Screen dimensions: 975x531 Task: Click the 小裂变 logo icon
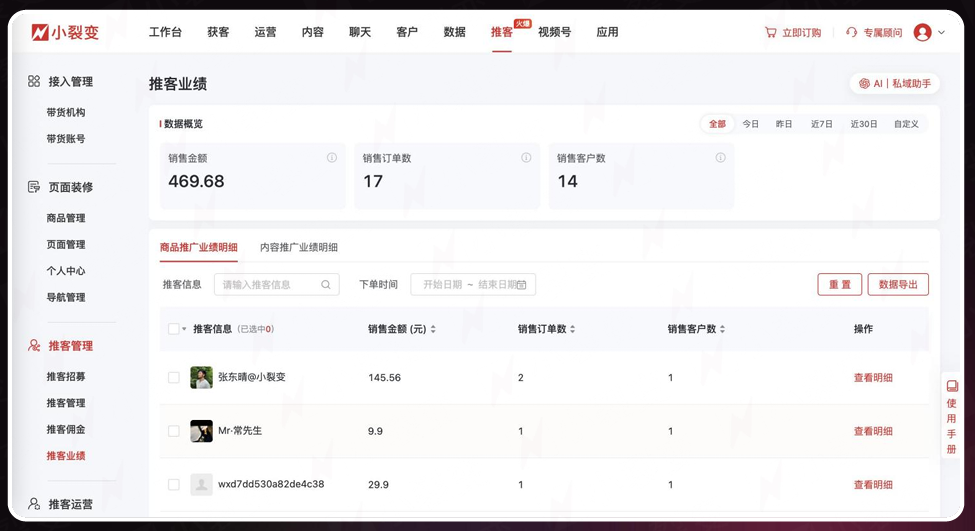(40, 32)
